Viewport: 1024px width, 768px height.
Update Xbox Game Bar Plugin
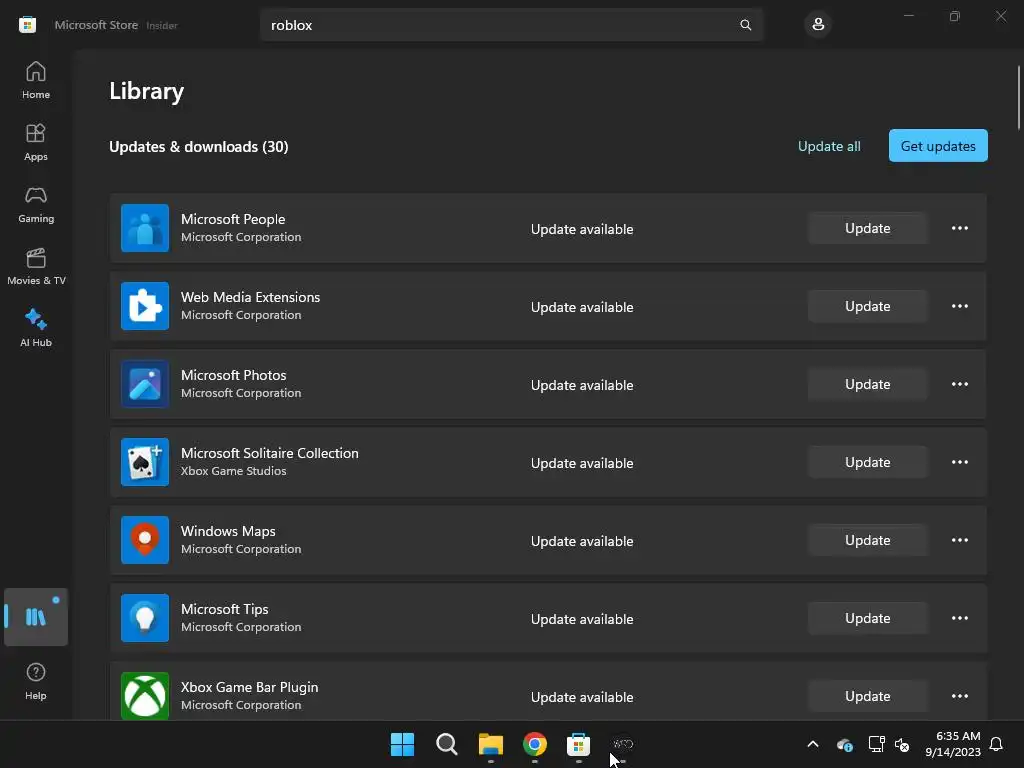(867, 696)
